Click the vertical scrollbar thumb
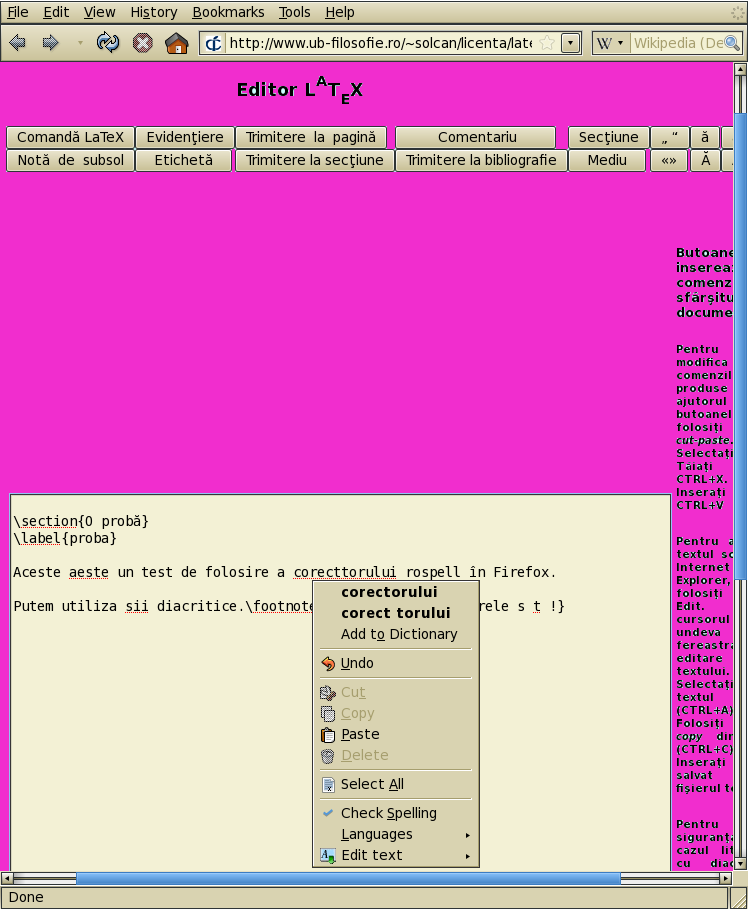748x909 pixels. tap(740, 346)
